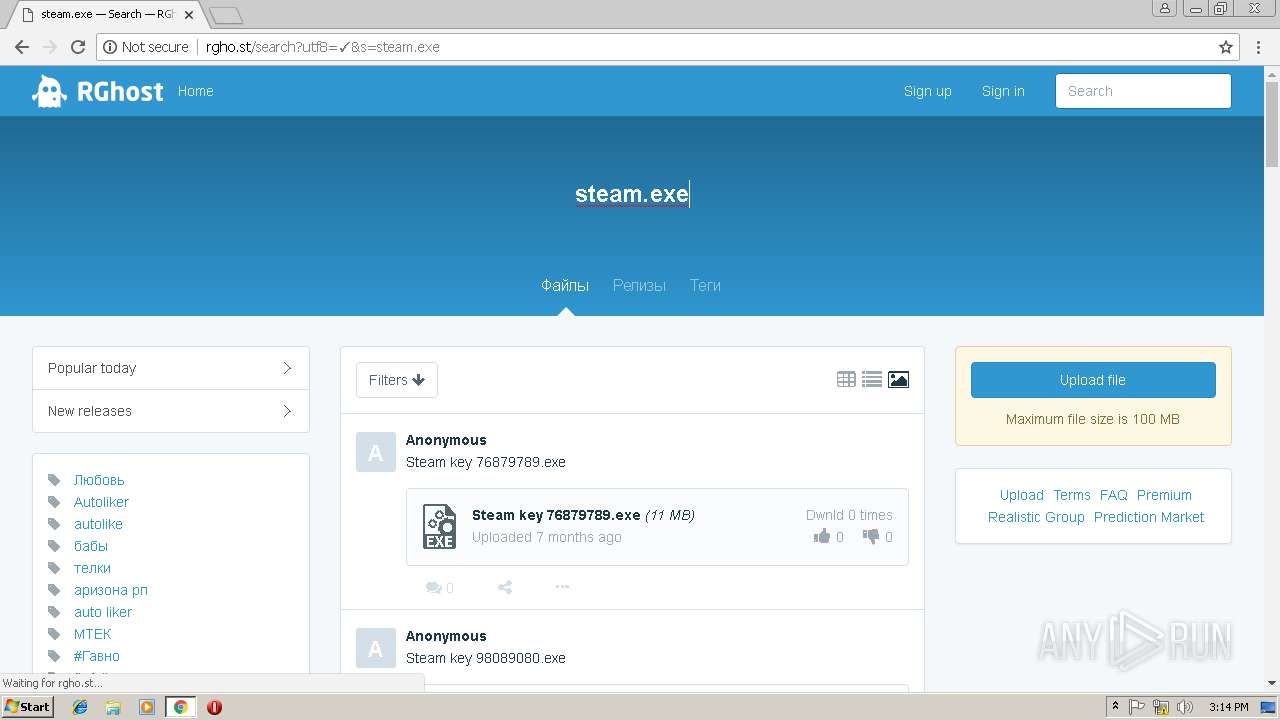Click tag icon beside Любовь
Image resolution: width=1280 pixels, height=720 pixels.
(54, 480)
